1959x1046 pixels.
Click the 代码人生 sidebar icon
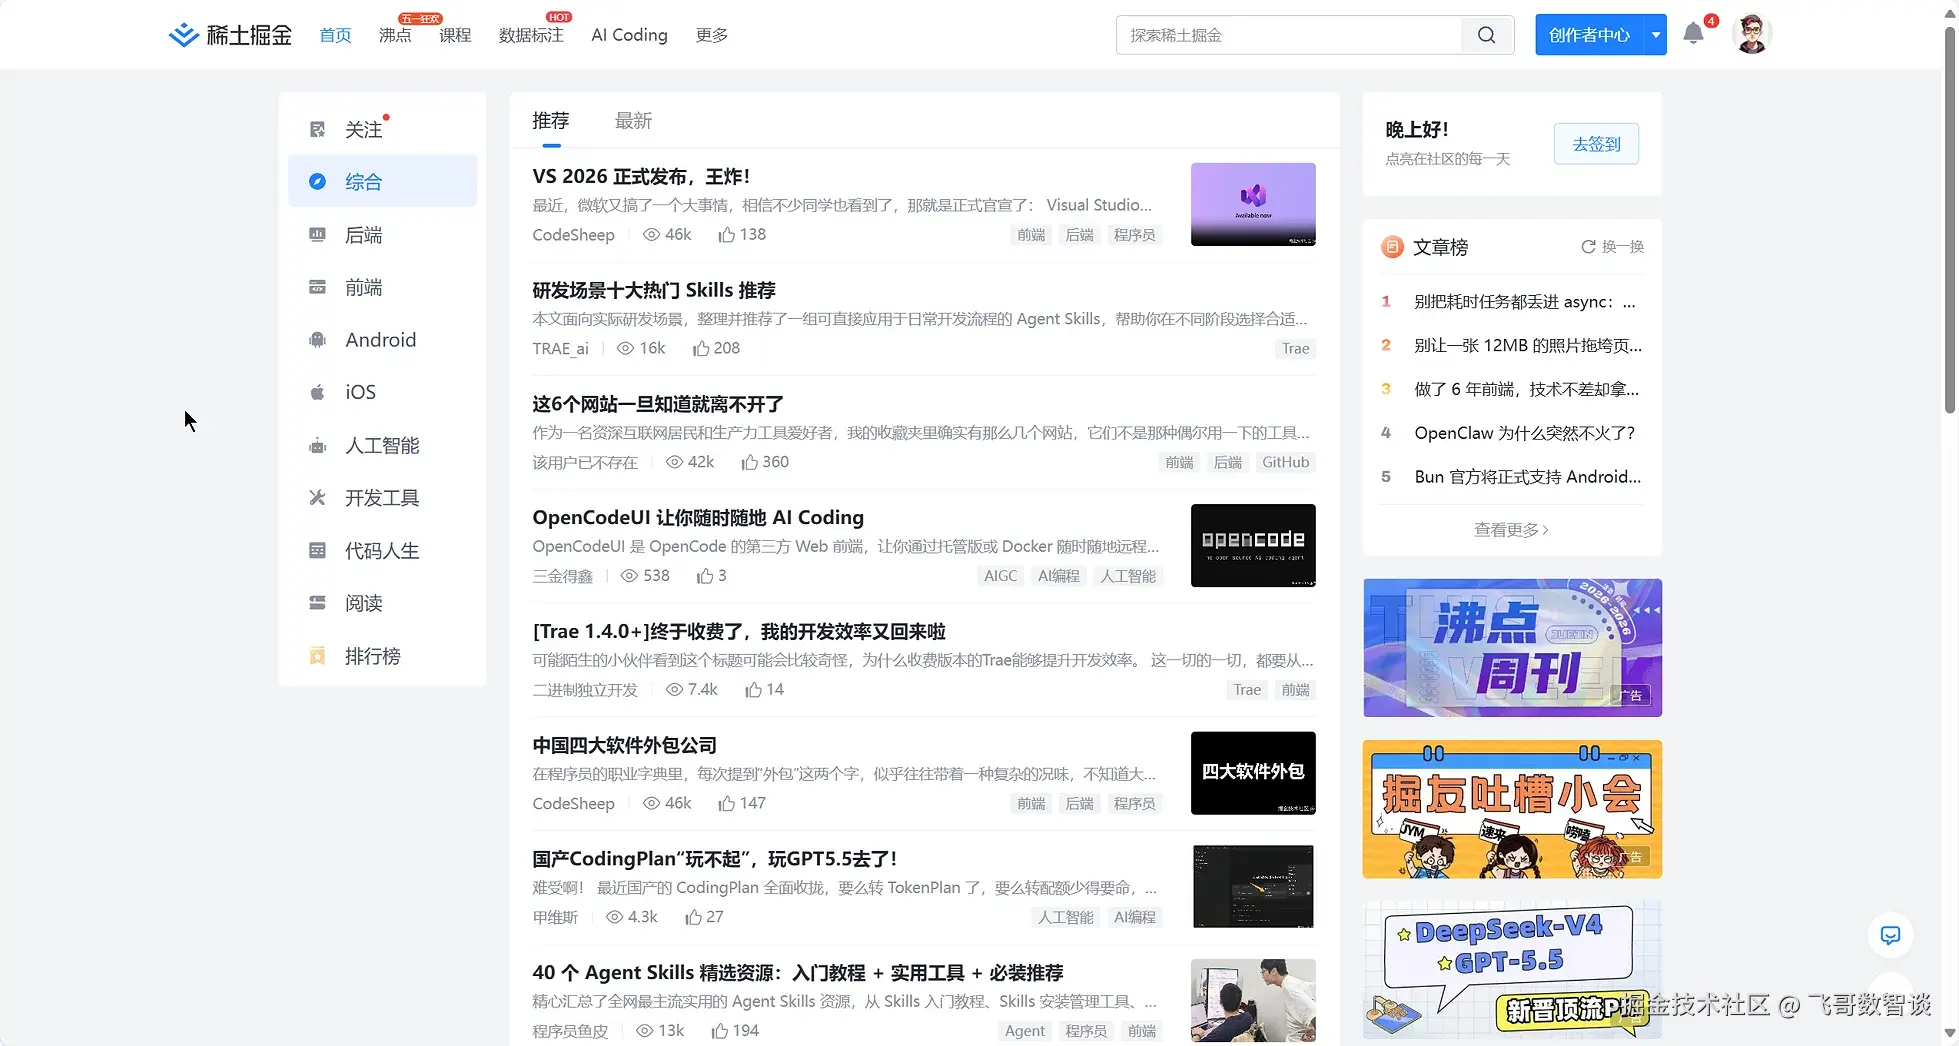click(317, 550)
